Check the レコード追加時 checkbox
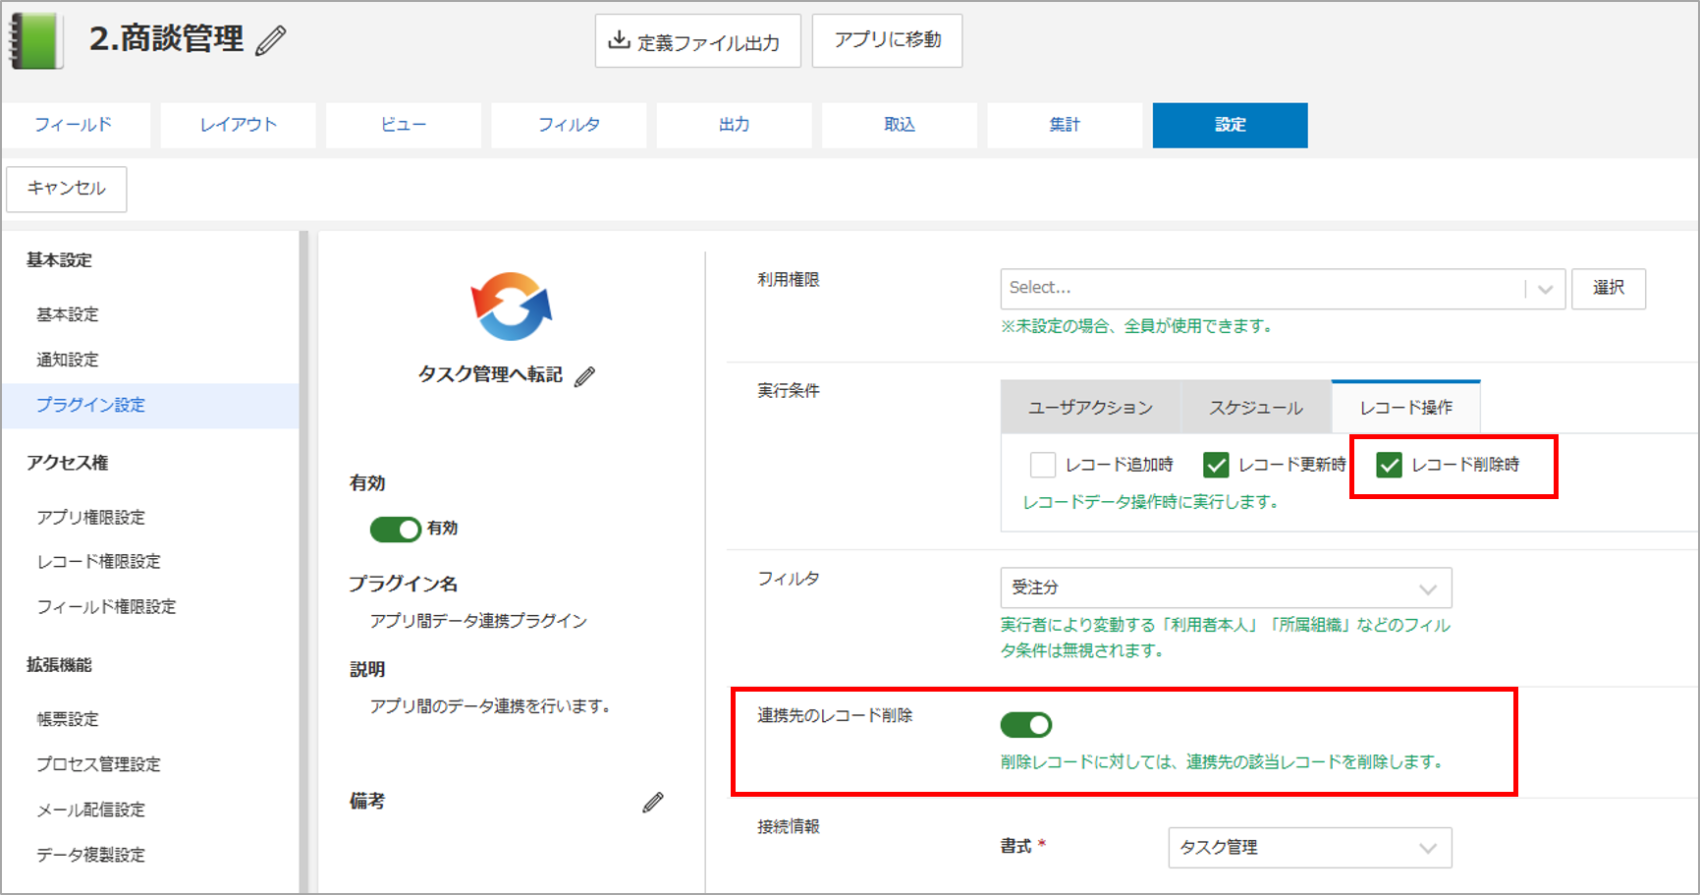Image resolution: width=1700 pixels, height=895 pixels. 1043,465
